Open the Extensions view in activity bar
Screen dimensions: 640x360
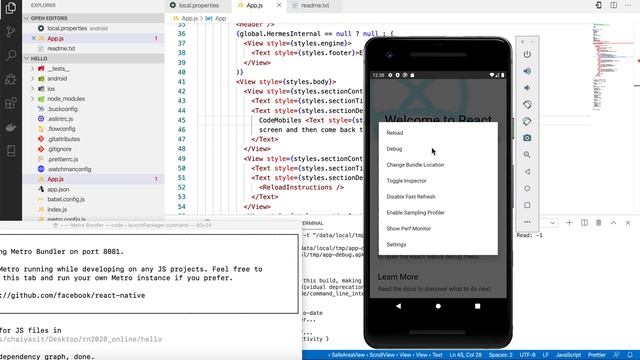11,103
